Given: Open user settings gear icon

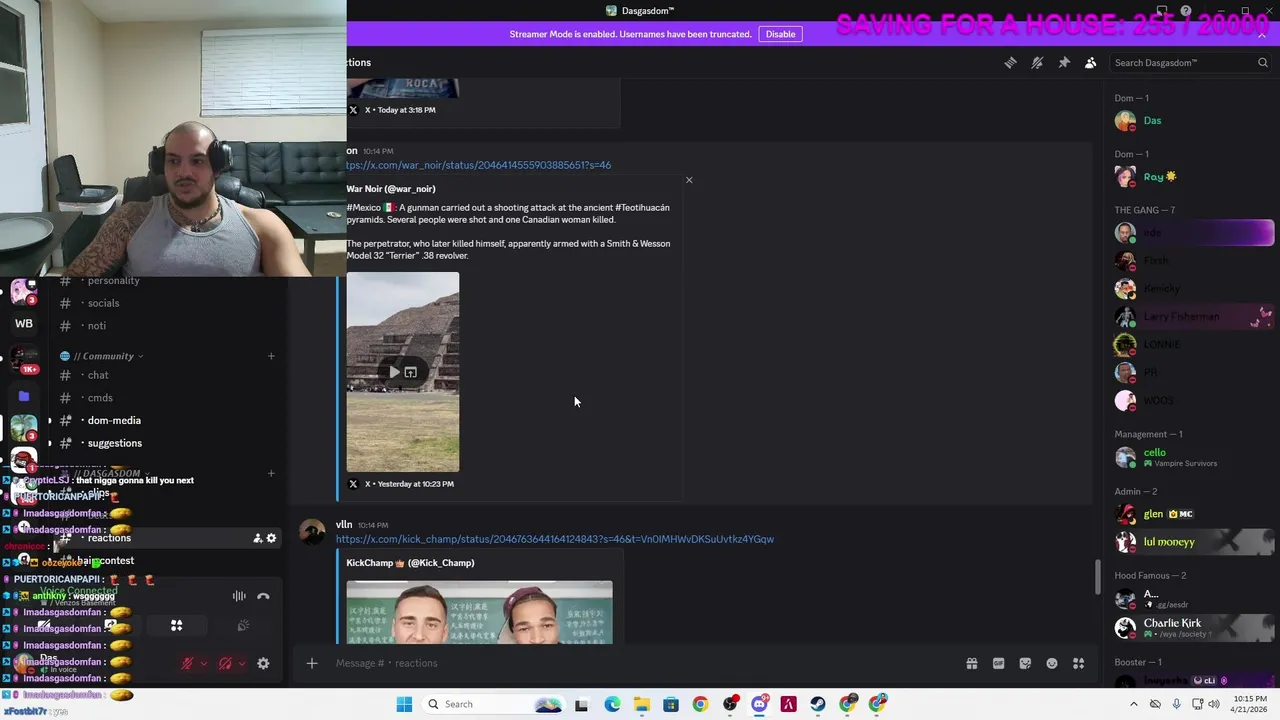Looking at the screenshot, I should click(263, 663).
